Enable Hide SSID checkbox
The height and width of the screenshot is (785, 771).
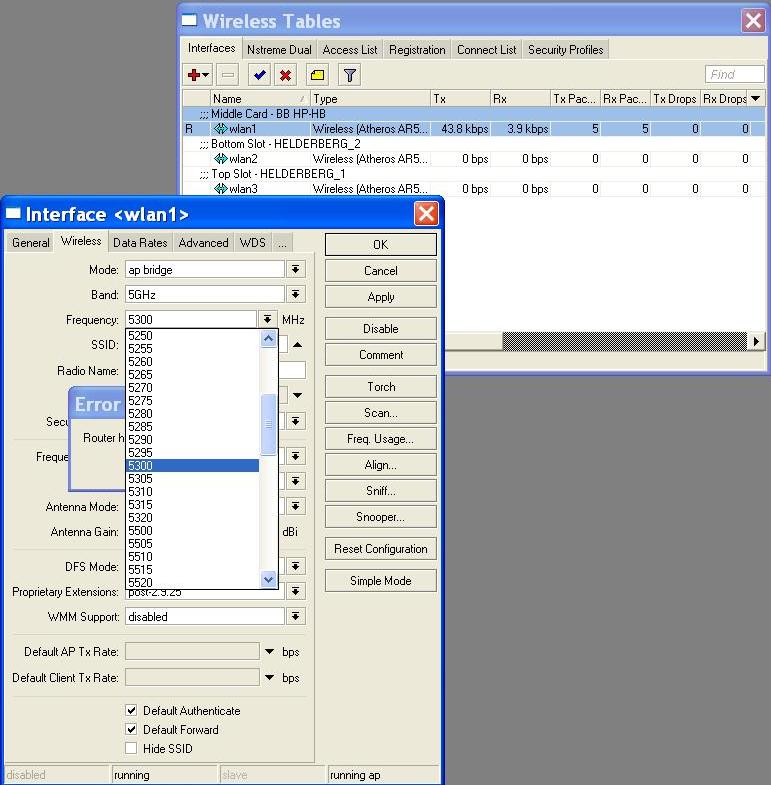pos(131,748)
